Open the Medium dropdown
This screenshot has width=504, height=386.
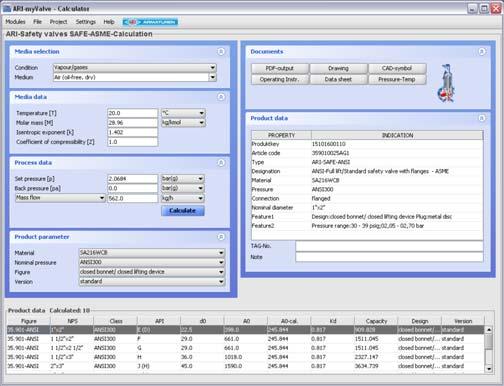[135, 77]
